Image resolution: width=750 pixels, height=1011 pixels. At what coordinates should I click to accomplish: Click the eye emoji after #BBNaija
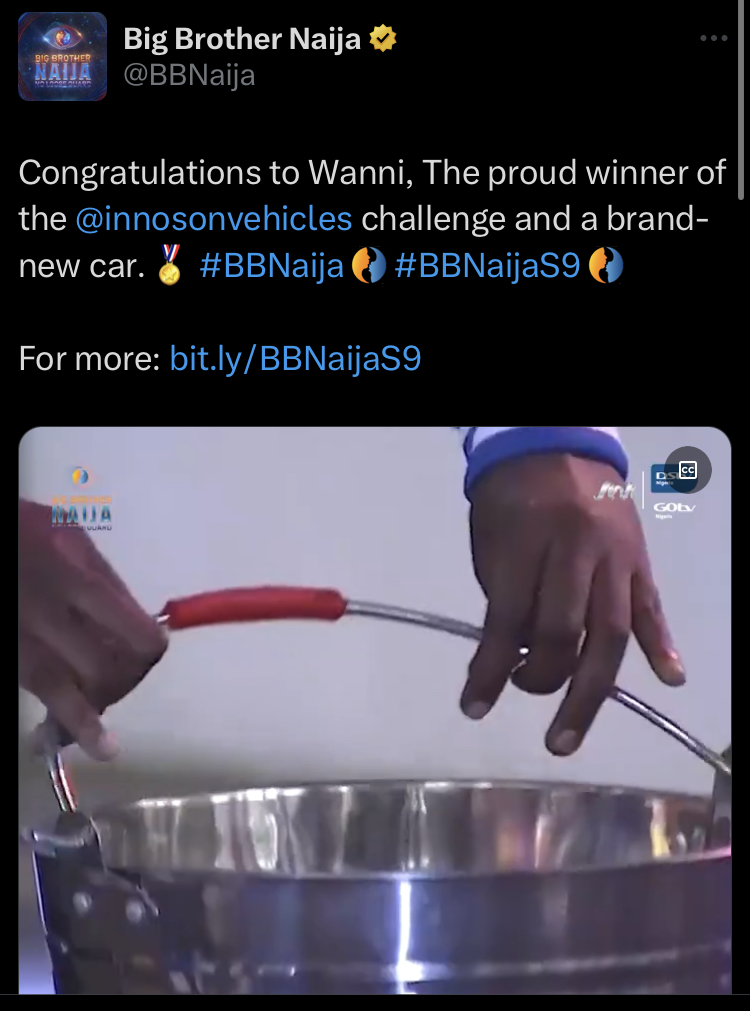pos(368,266)
